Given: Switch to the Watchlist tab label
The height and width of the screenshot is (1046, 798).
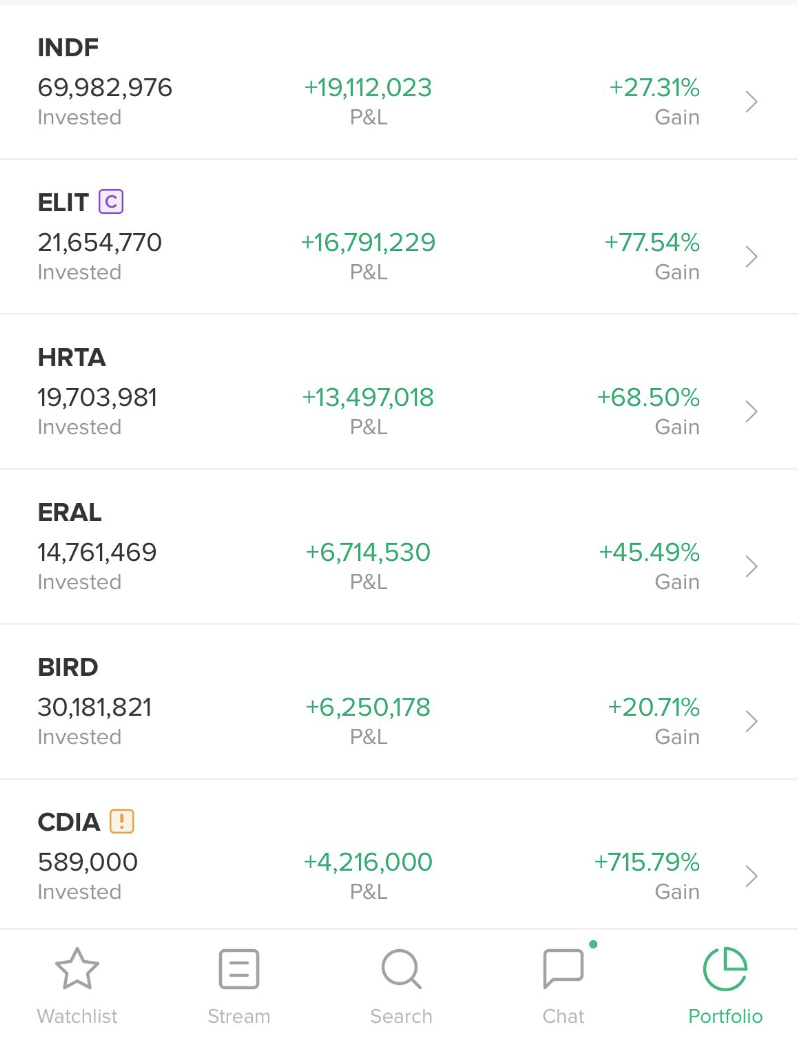Looking at the screenshot, I should (77, 1016).
